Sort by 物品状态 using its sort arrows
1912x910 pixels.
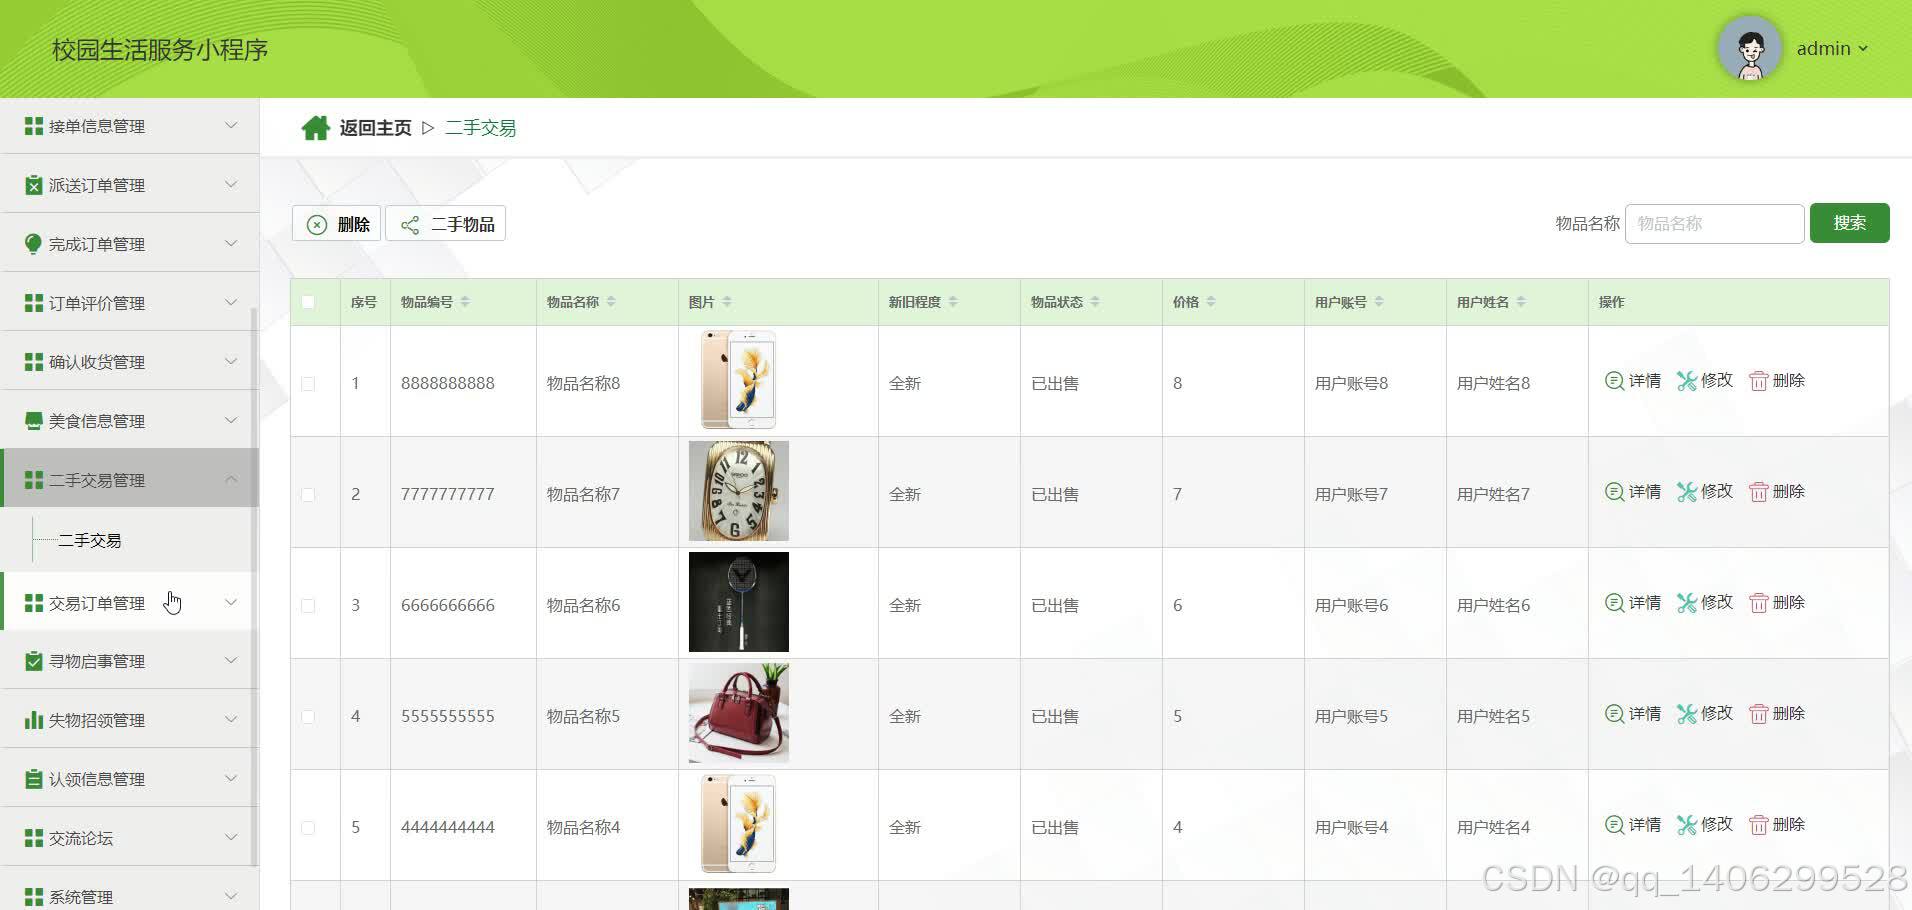pos(1095,302)
